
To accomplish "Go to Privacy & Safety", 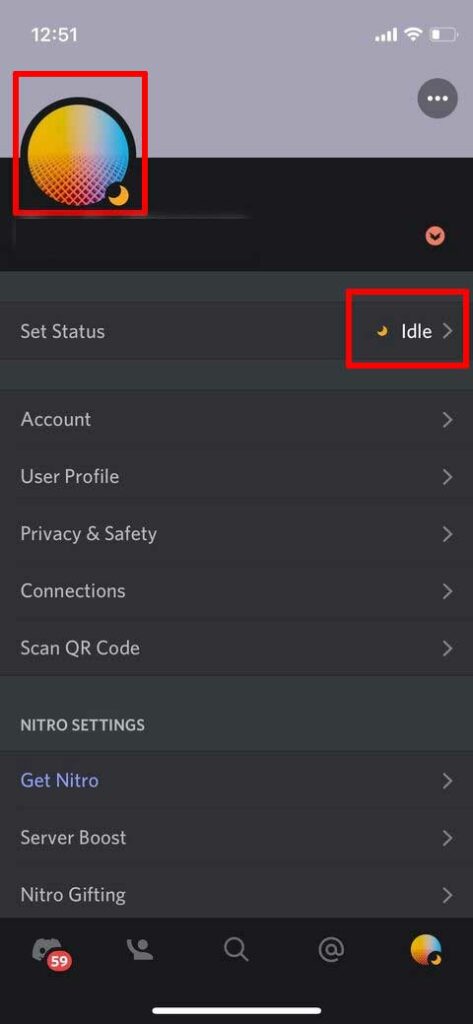I will click(236, 534).
